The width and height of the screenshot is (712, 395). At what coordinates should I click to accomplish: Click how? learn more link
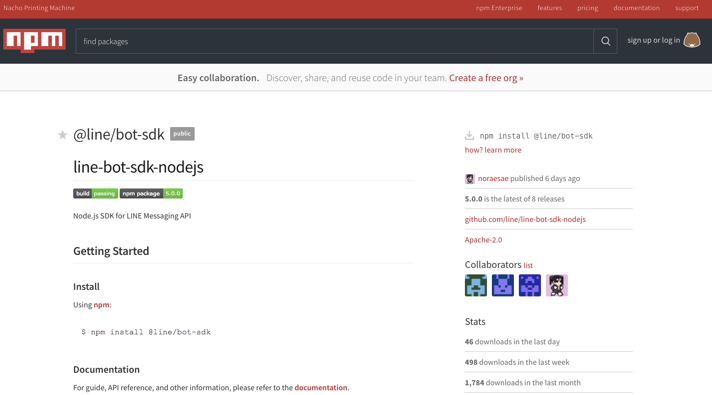click(493, 150)
